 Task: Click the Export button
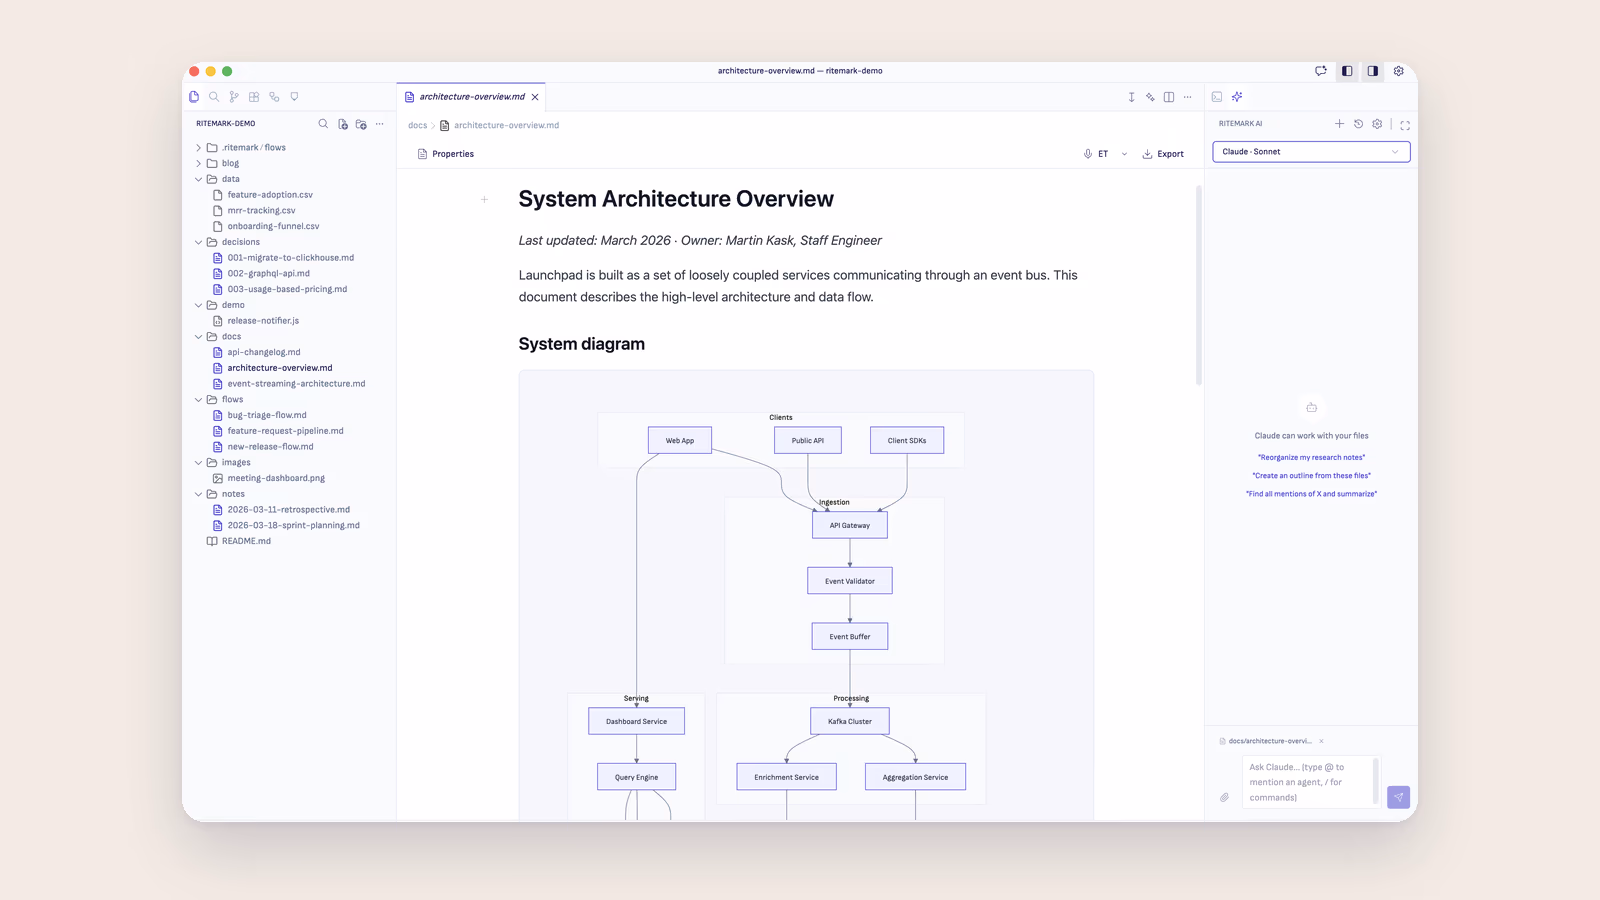(1163, 154)
